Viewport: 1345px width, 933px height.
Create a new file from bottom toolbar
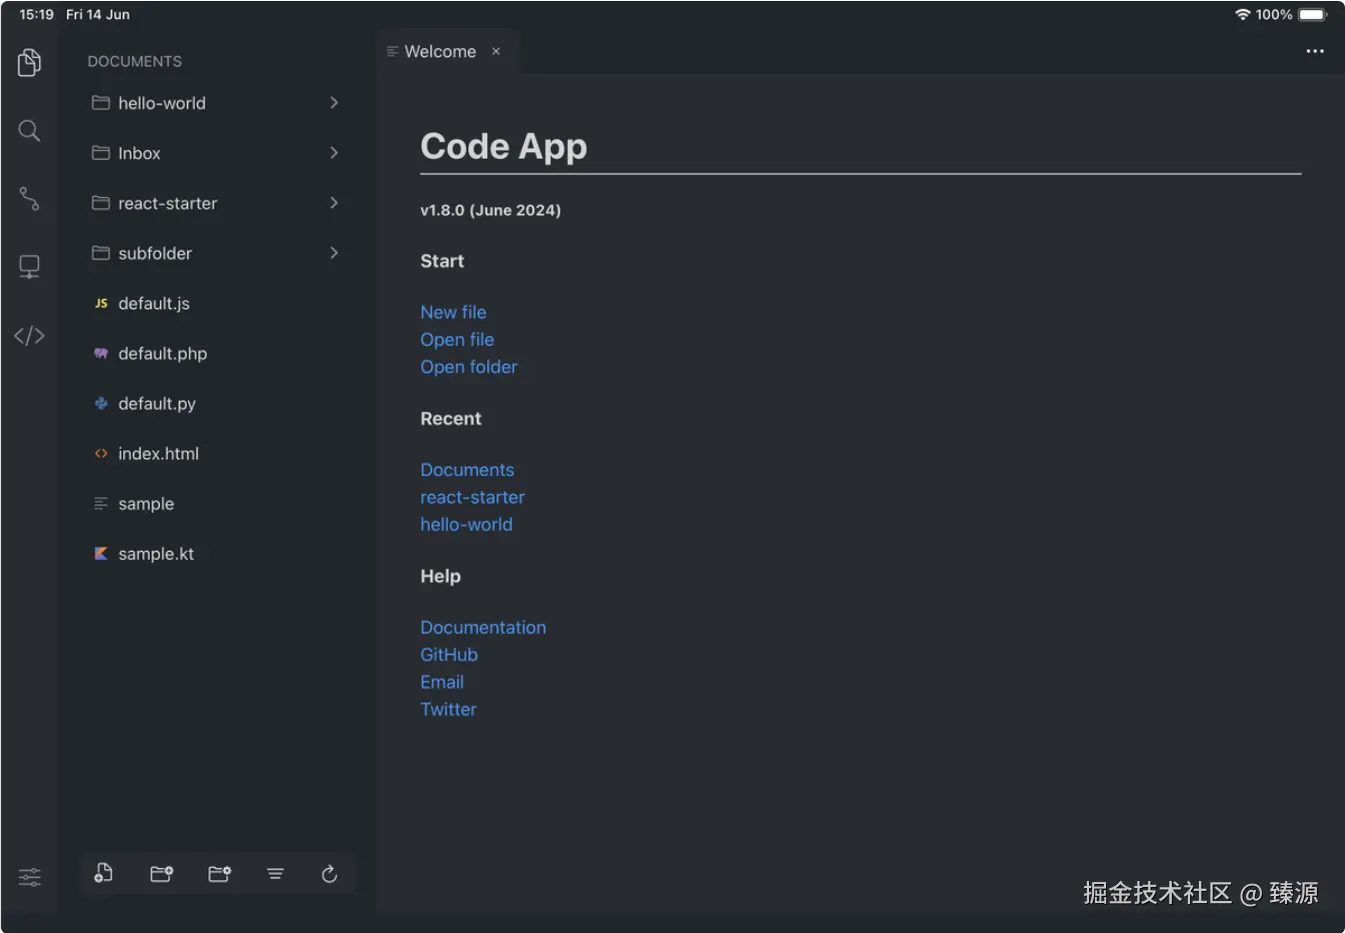(103, 874)
